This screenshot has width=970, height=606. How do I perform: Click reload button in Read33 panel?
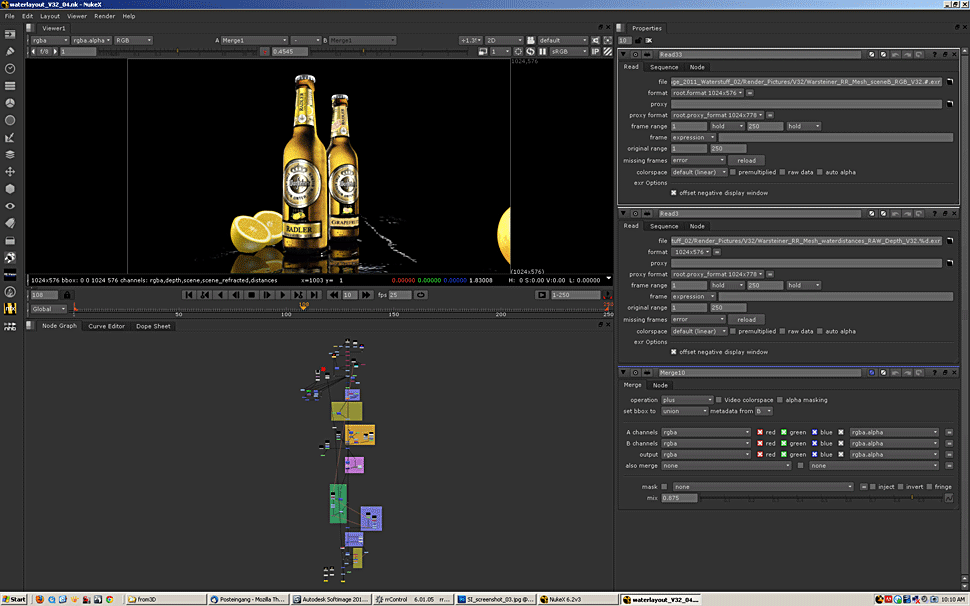click(x=746, y=160)
